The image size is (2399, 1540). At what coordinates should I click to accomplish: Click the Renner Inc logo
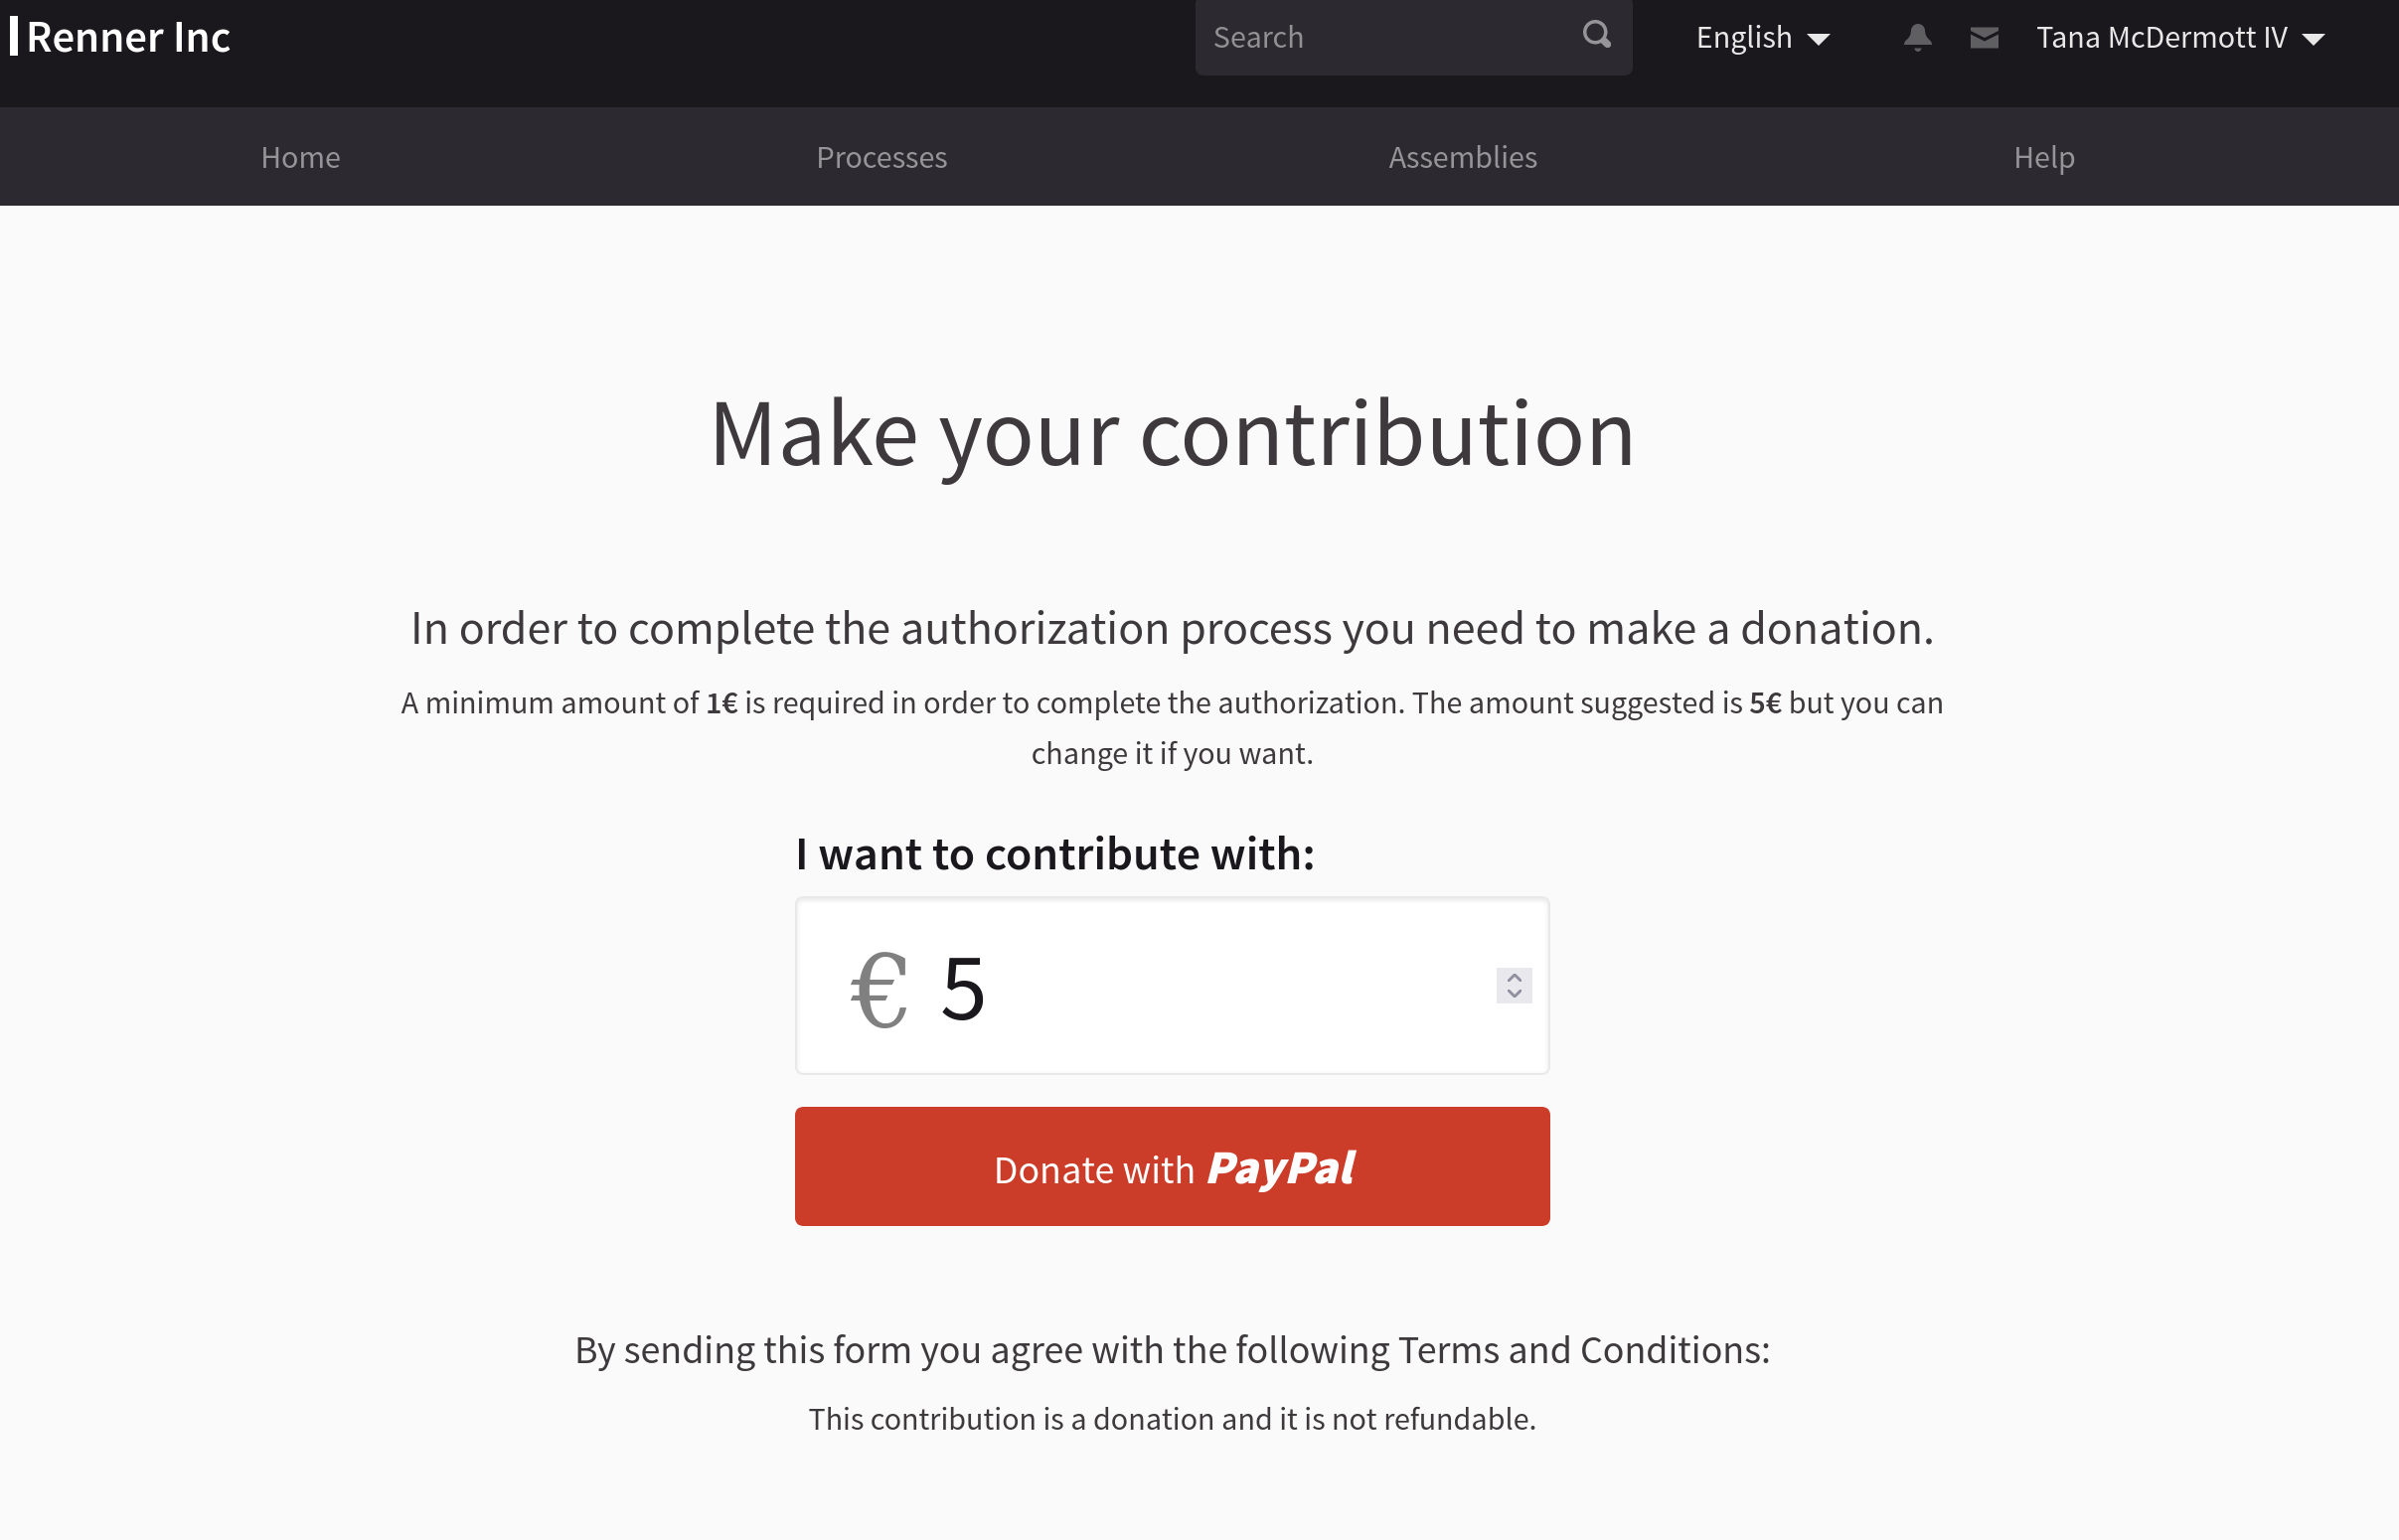[120, 37]
